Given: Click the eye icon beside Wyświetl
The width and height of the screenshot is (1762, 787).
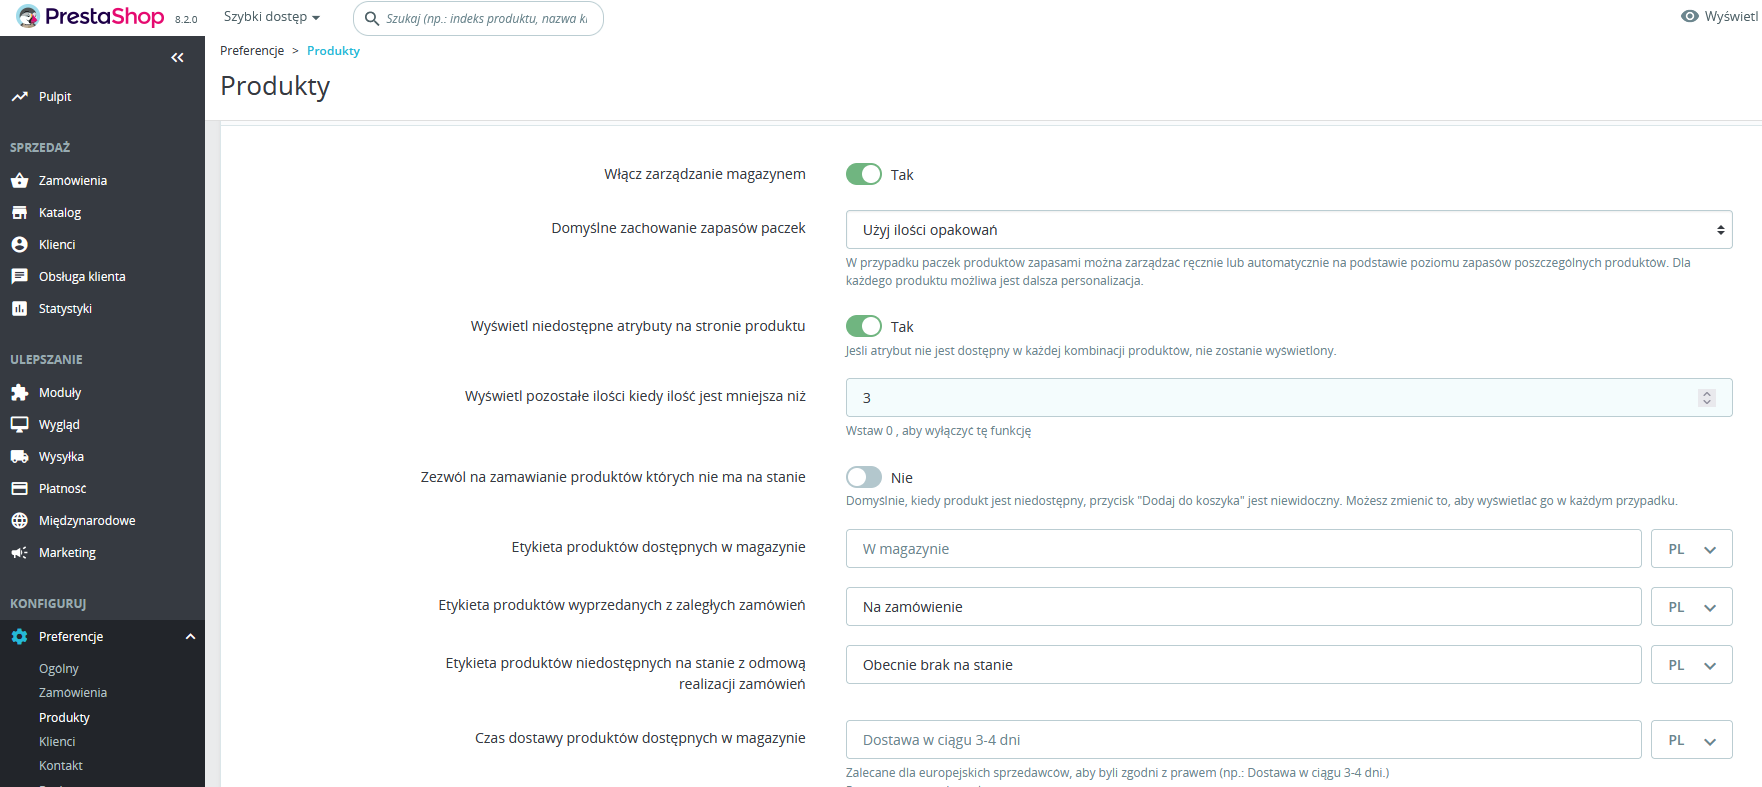Looking at the screenshot, I should (1690, 16).
